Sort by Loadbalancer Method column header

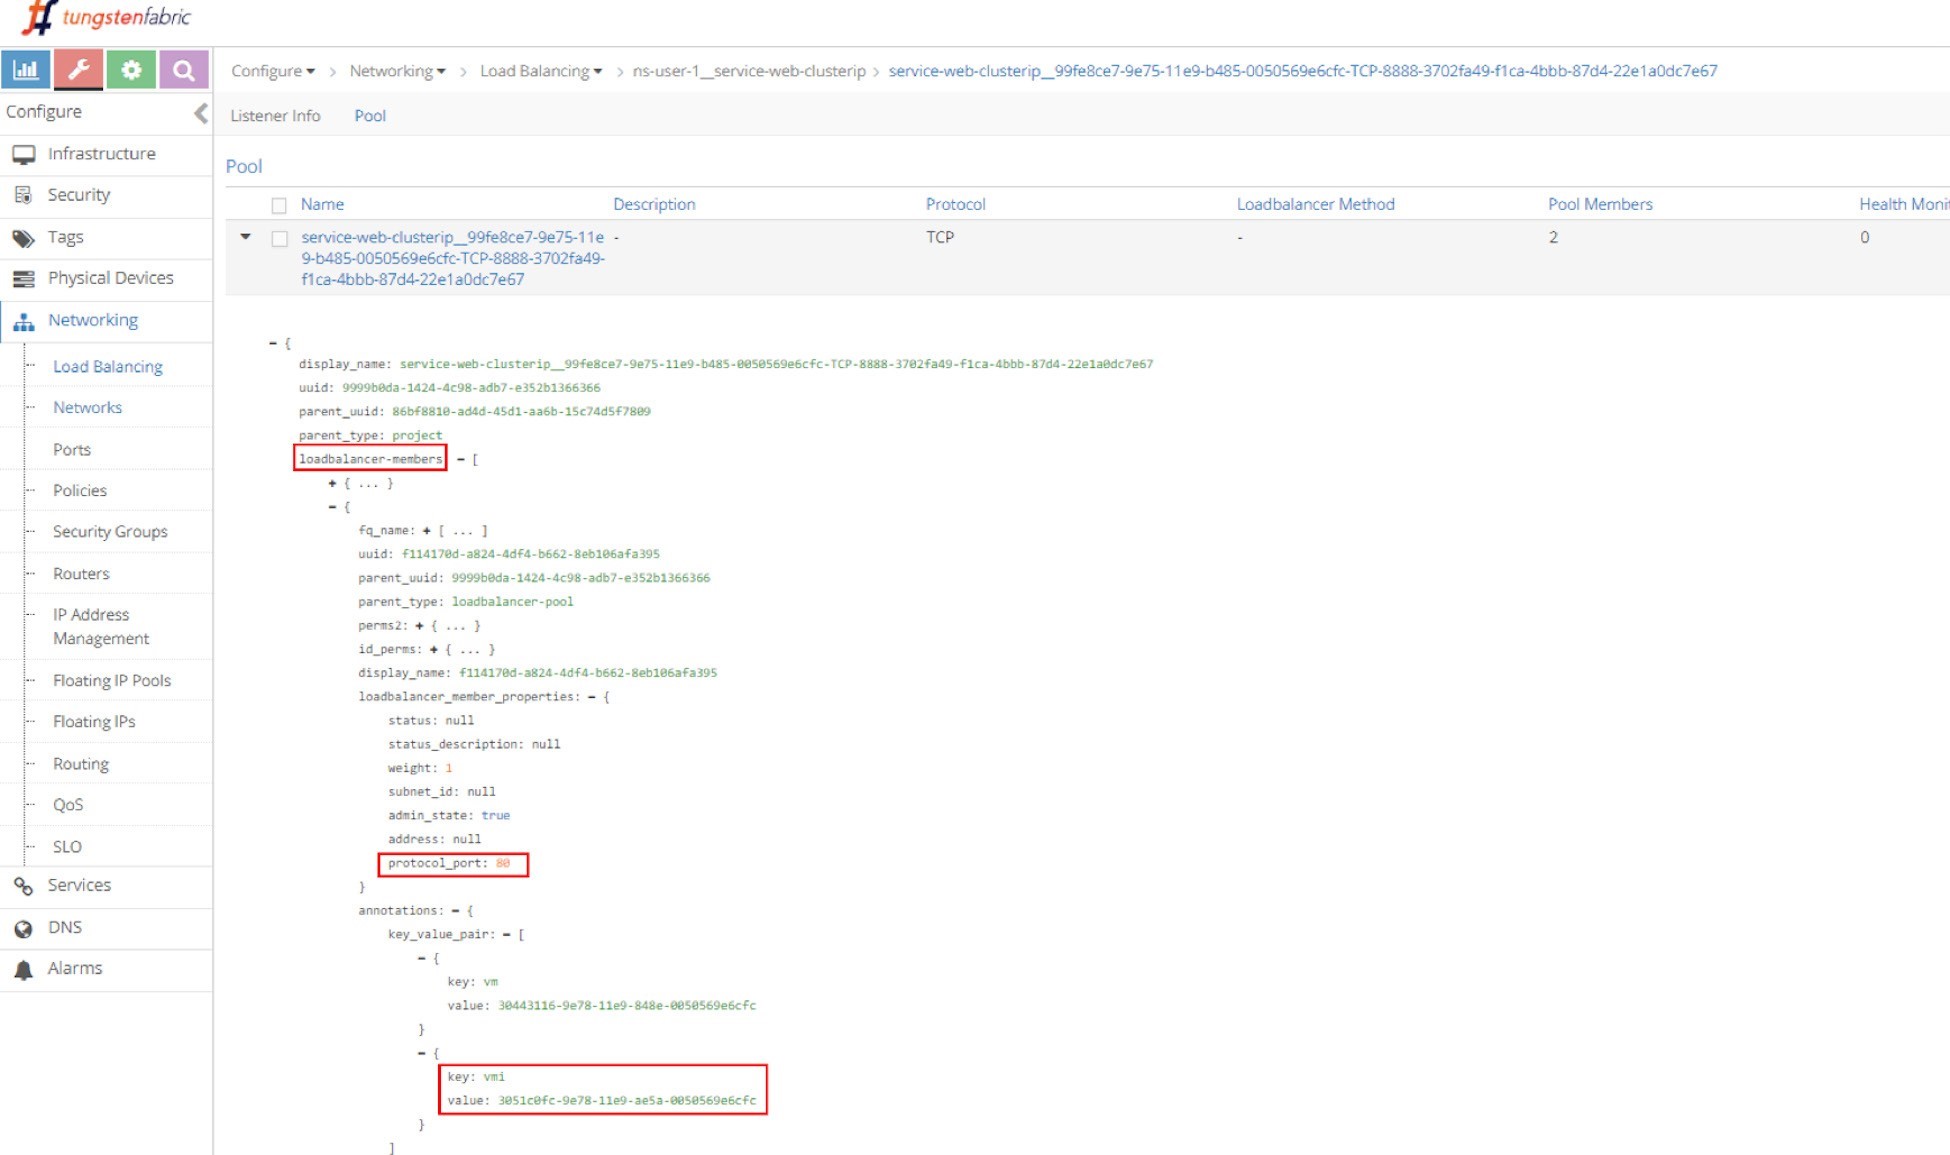pos(1315,204)
